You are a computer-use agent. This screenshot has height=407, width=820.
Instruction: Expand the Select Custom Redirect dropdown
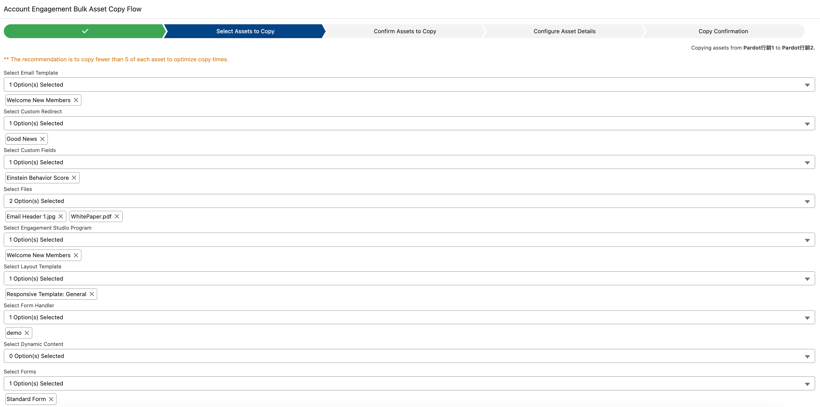408,124
